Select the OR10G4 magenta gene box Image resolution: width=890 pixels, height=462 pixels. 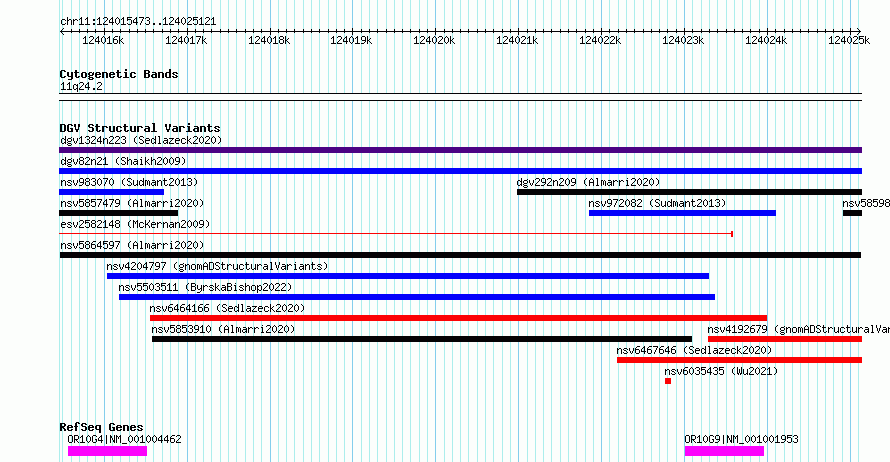107,451
